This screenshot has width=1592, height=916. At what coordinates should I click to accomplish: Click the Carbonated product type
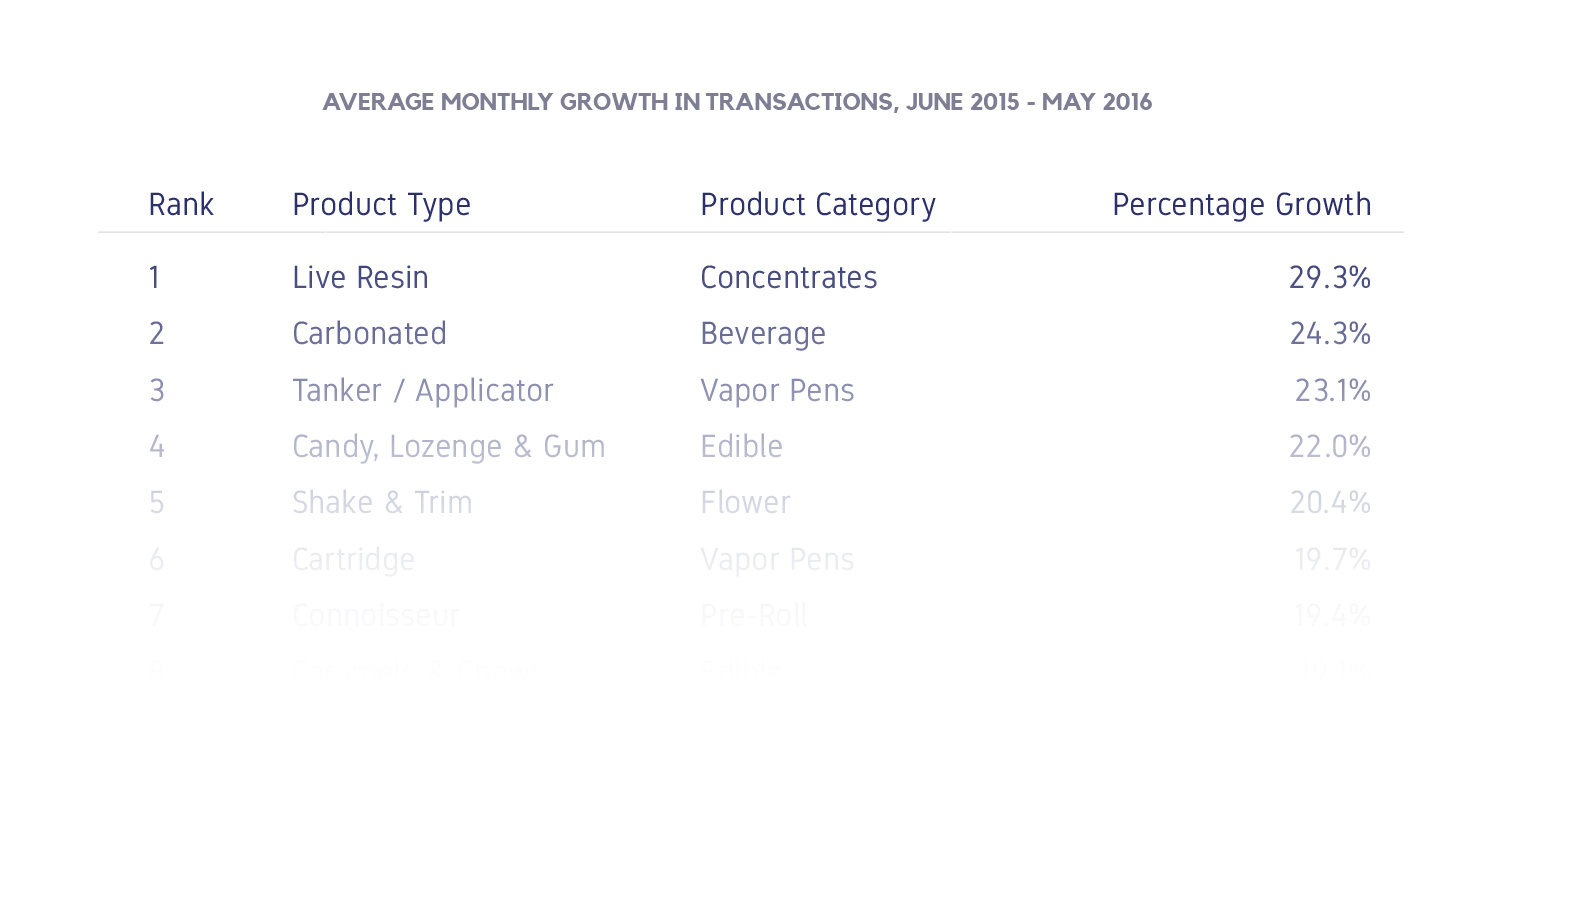click(x=369, y=333)
